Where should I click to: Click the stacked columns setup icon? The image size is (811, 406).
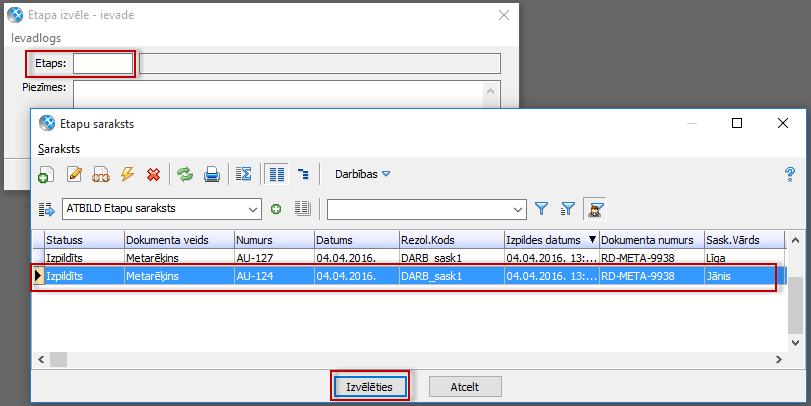pos(303,209)
